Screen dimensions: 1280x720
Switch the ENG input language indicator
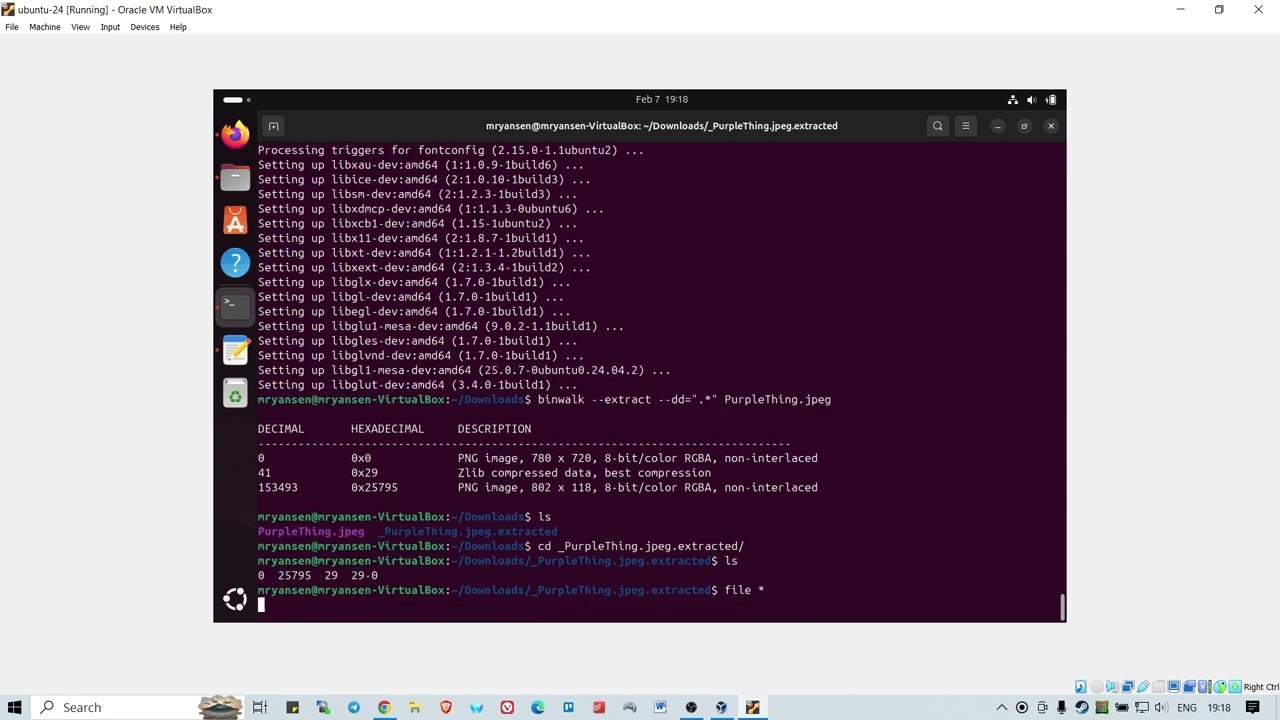point(1187,707)
